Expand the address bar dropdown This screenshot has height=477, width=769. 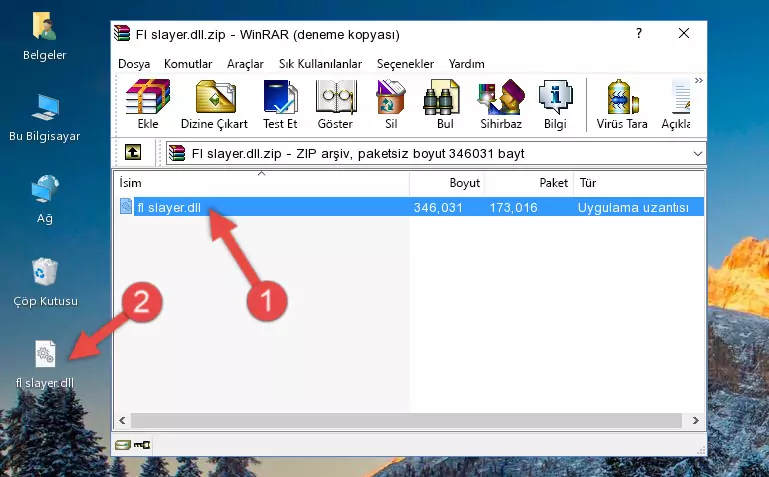click(x=697, y=153)
